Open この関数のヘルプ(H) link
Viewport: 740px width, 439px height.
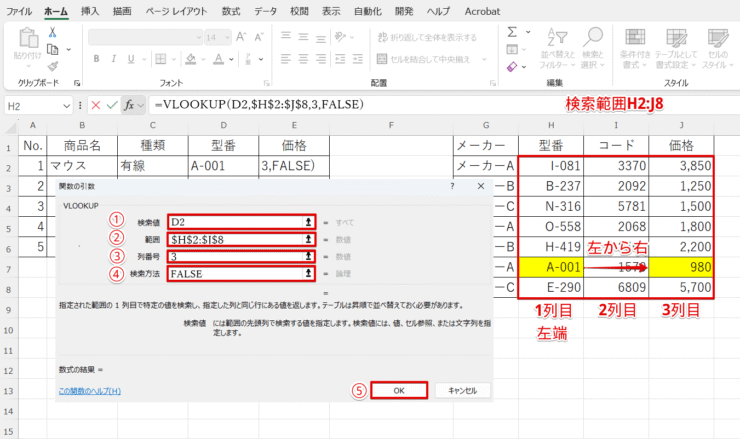90,391
